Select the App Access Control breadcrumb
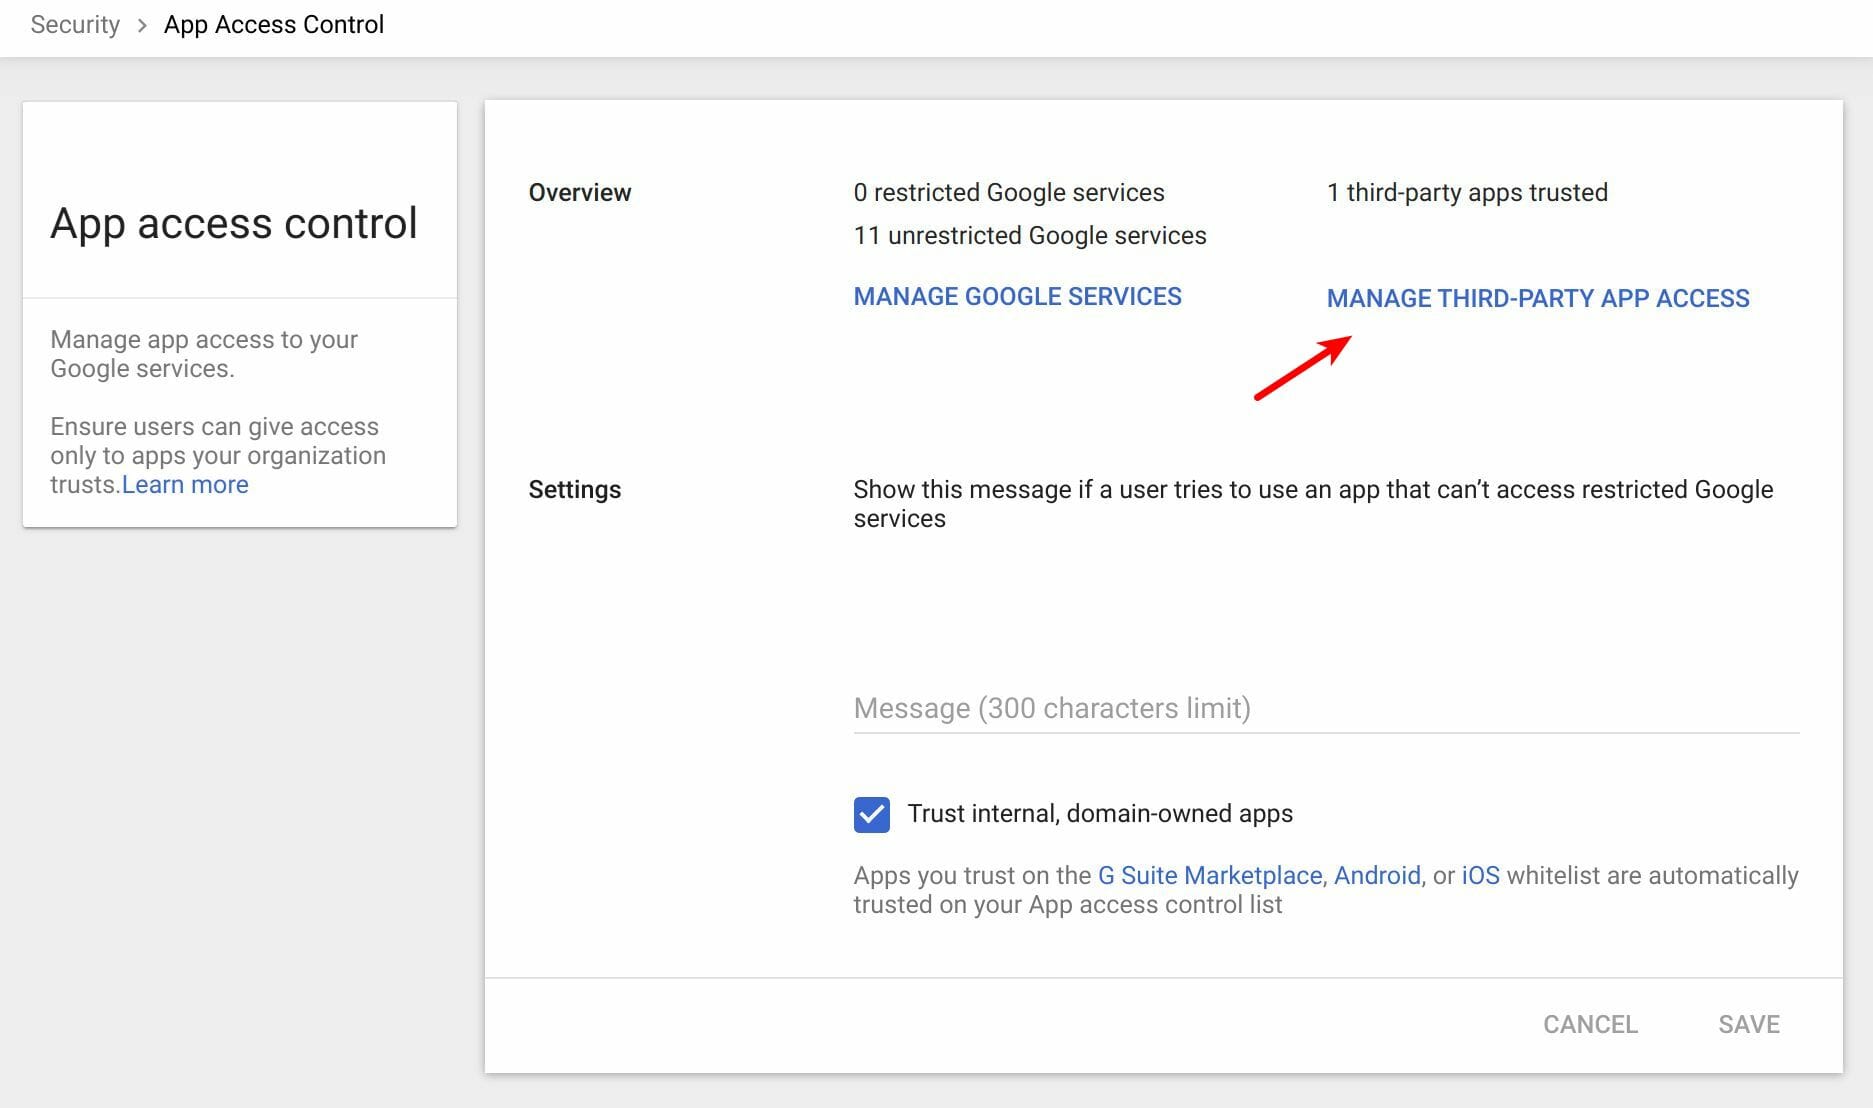Image resolution: width=1873 pixels, height=1108 pixels. pyautogui.click(x=273, y=24)
